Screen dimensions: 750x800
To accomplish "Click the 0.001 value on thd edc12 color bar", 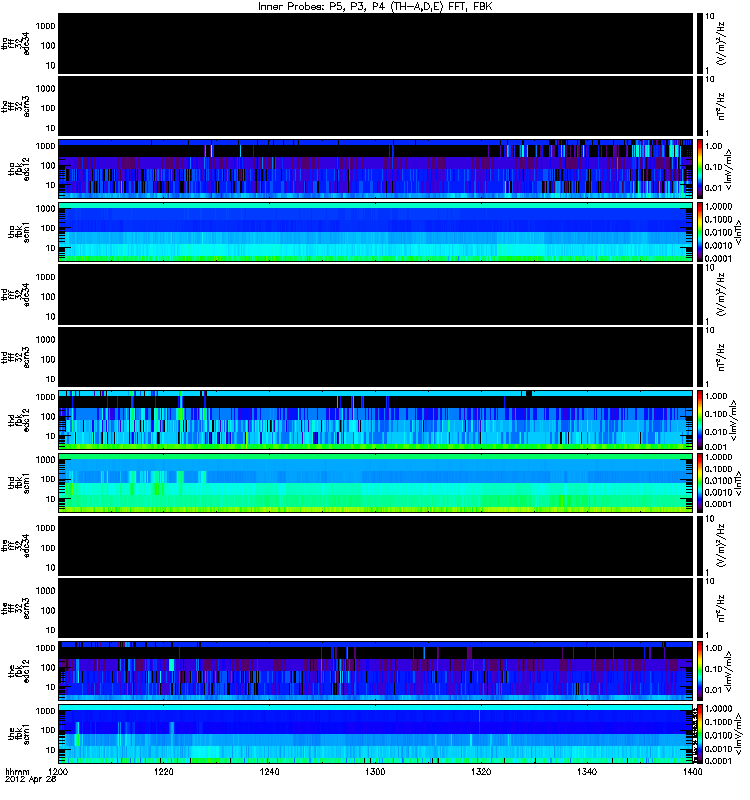I will 716,447.
